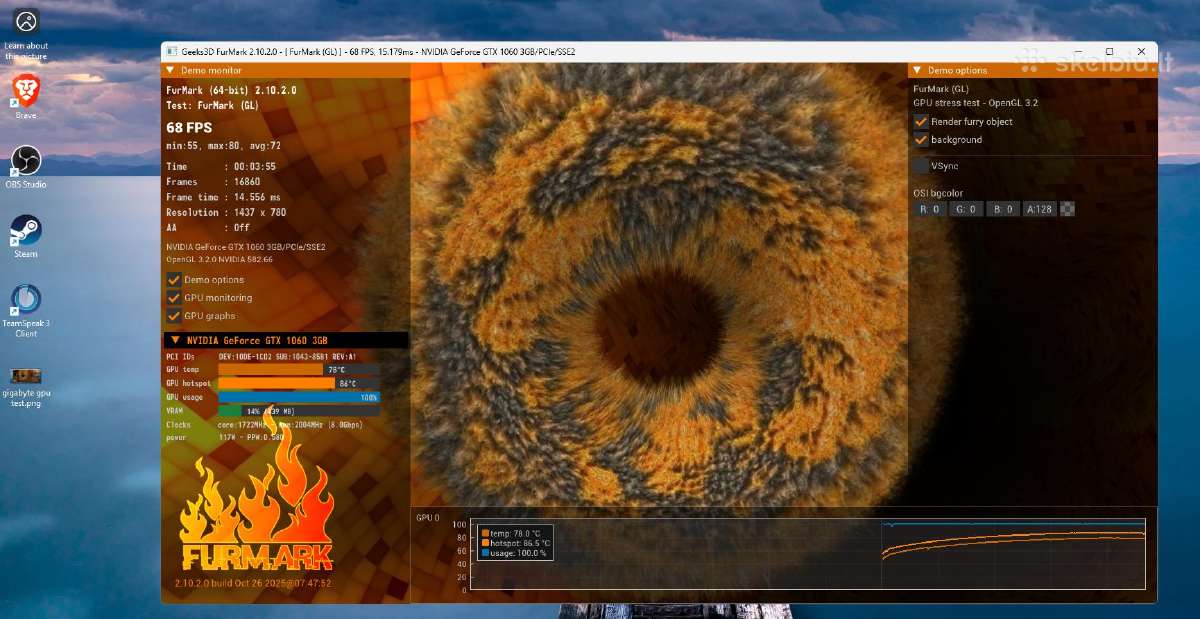
Task: Click the OSI bgcolor R value field
Action: pyautogui.click(x=930, y=209)
